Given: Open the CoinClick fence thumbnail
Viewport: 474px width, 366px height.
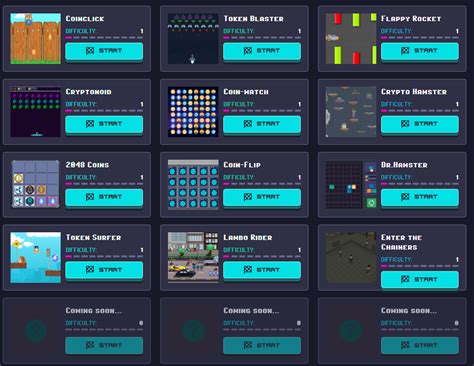Looking at the screenshot, I should point(36,38).
